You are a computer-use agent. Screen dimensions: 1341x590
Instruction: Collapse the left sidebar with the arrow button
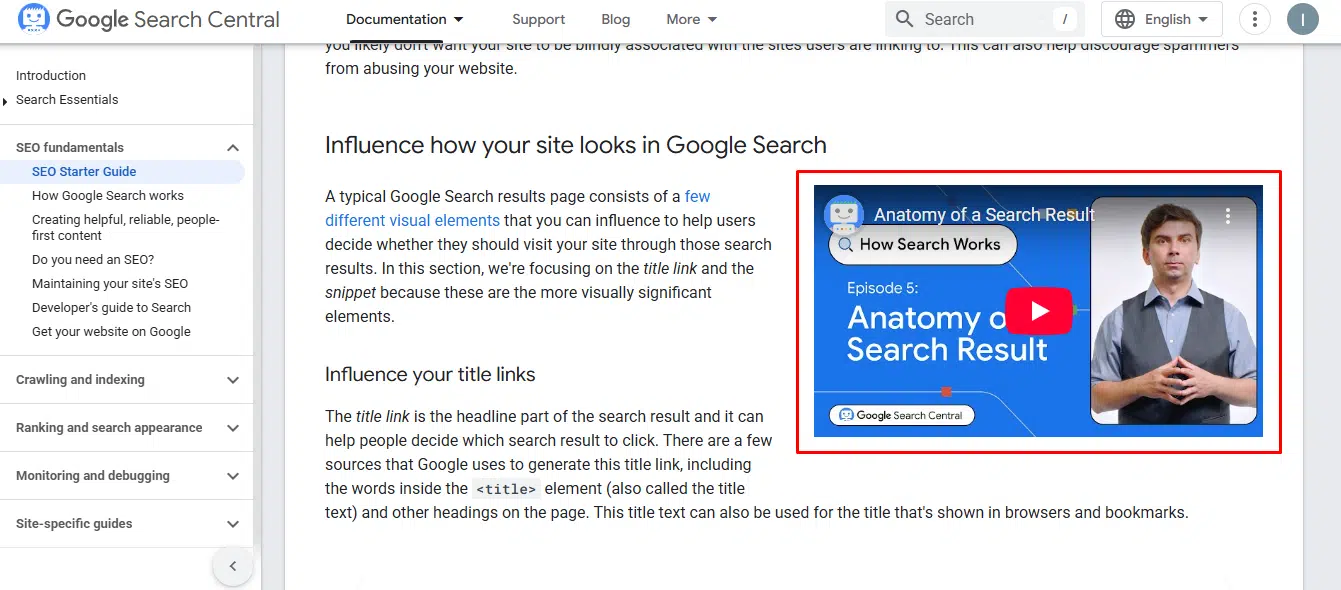coord(233,566)
